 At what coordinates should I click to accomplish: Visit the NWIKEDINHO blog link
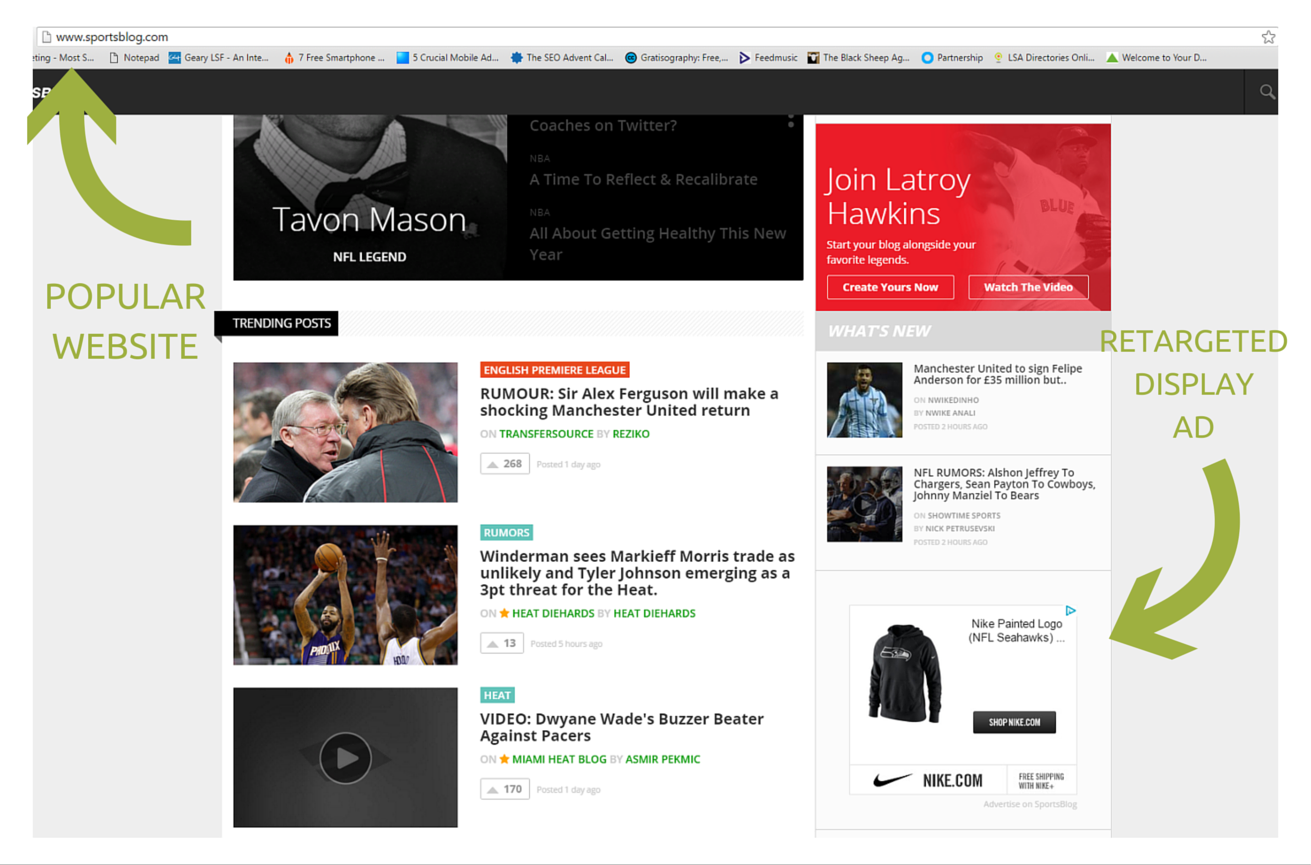tap(952, 400)
